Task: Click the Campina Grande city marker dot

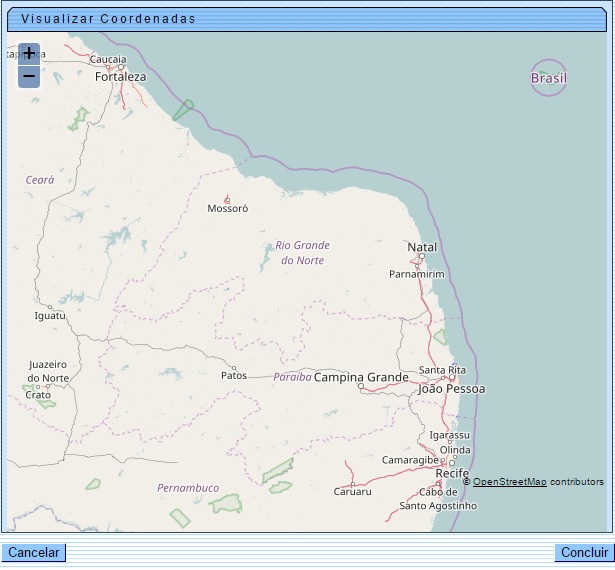Action: coord(361,387)
